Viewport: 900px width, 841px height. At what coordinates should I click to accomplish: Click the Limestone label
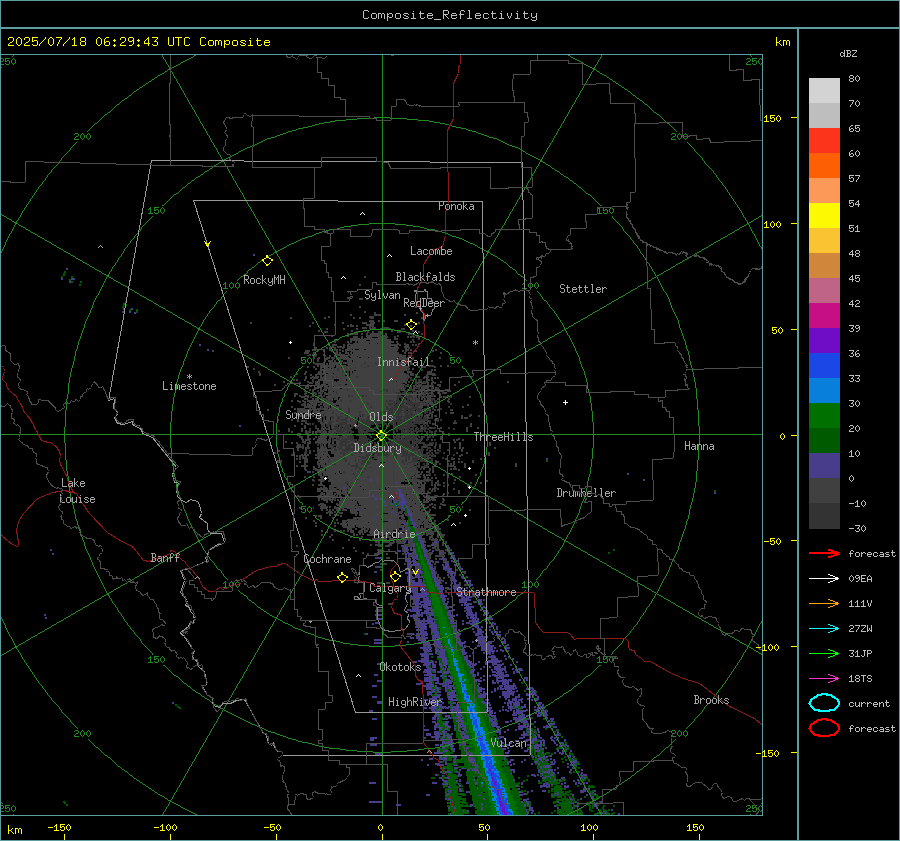click(x=189, y=386)
